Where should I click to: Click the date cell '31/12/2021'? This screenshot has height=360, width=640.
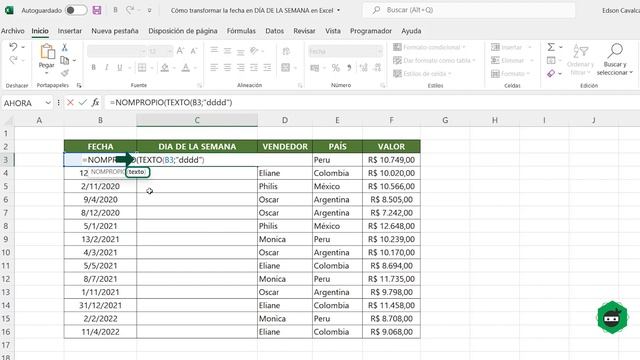pyautogui.click(x=100, y=305)
